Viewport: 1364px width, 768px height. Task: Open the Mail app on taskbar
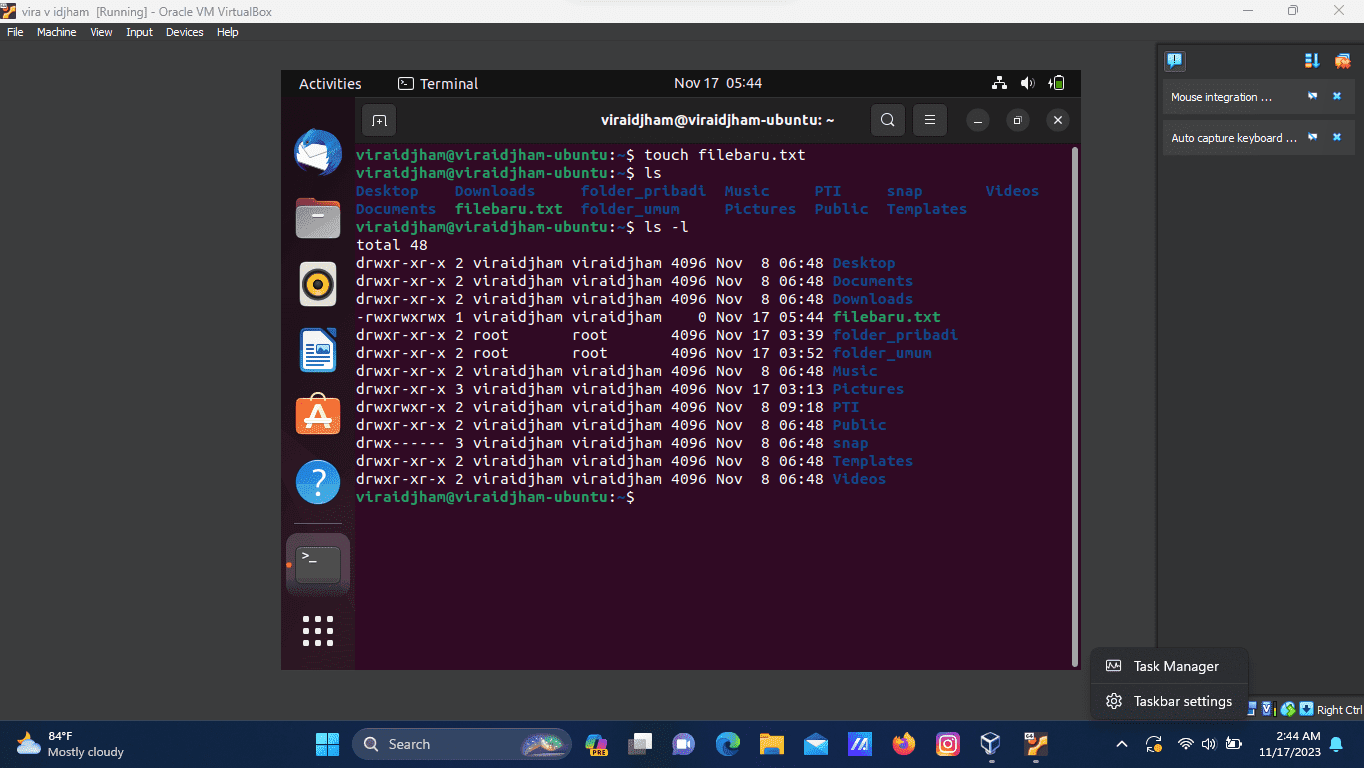click(x=816, y=744)
